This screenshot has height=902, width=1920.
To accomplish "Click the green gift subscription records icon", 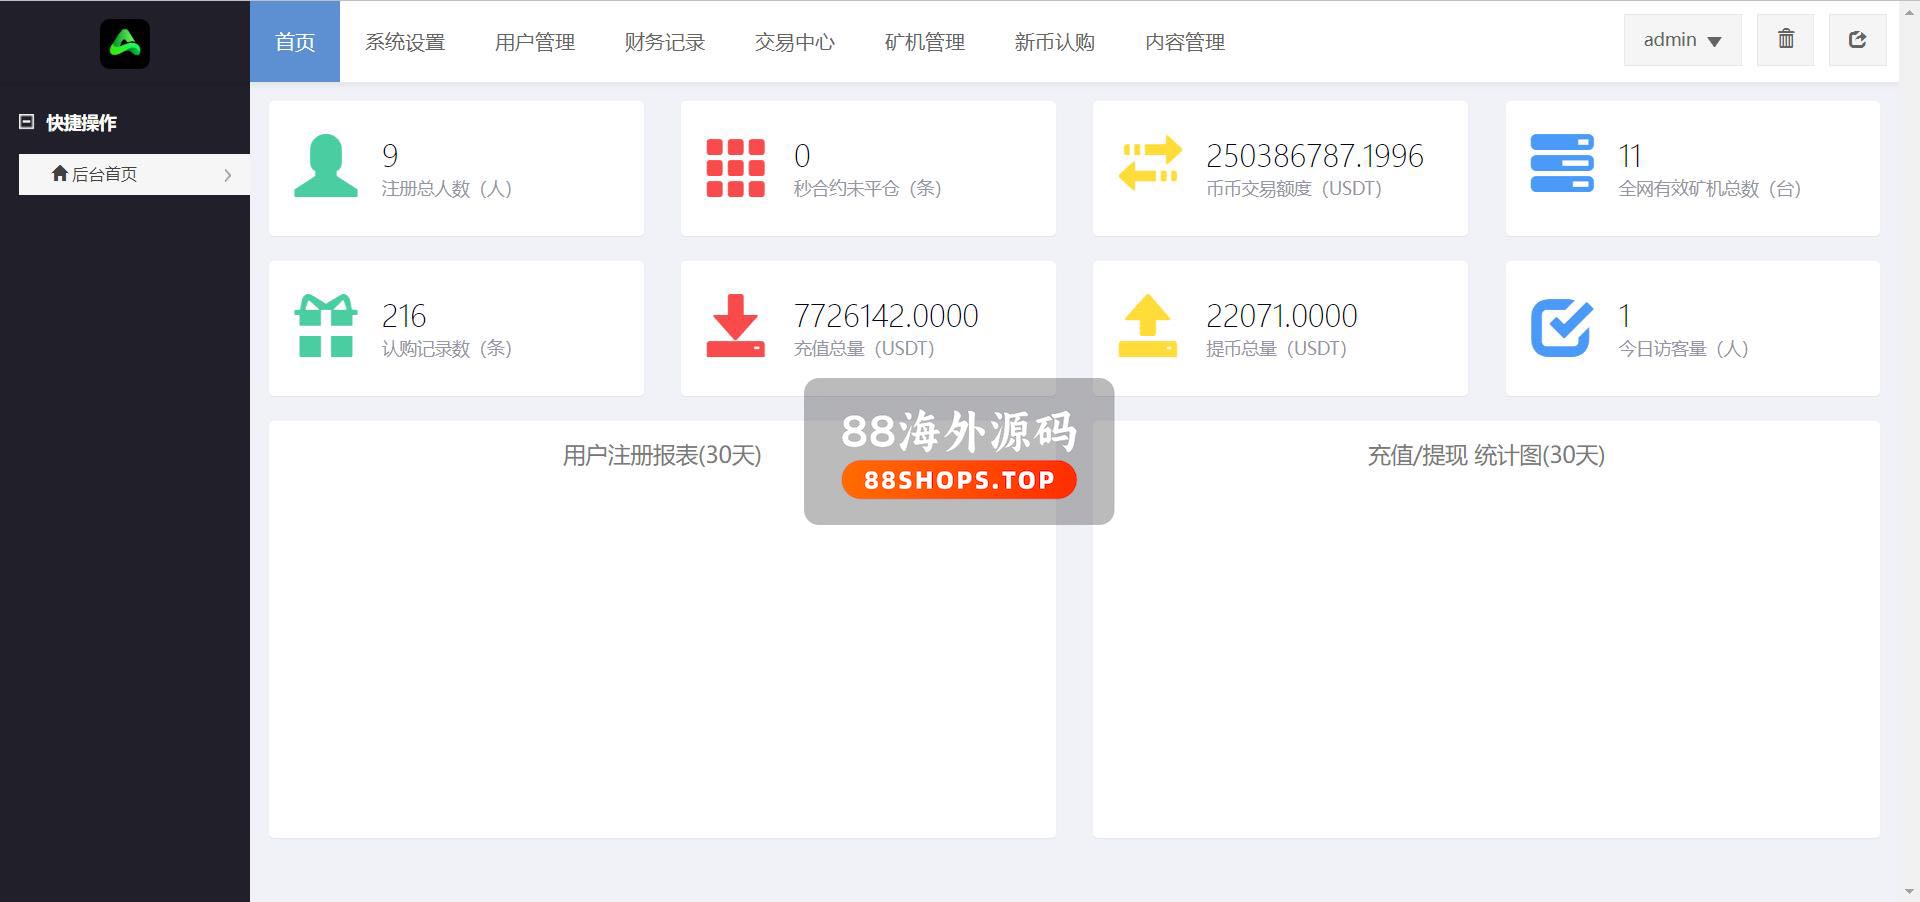I will (x=326, y=326).
